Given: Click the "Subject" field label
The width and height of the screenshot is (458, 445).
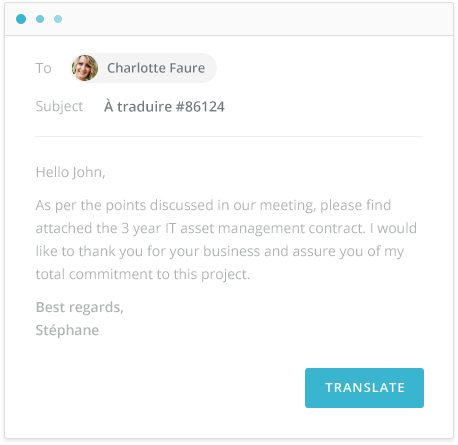Looking at the screenshot, I should point(59,107).
